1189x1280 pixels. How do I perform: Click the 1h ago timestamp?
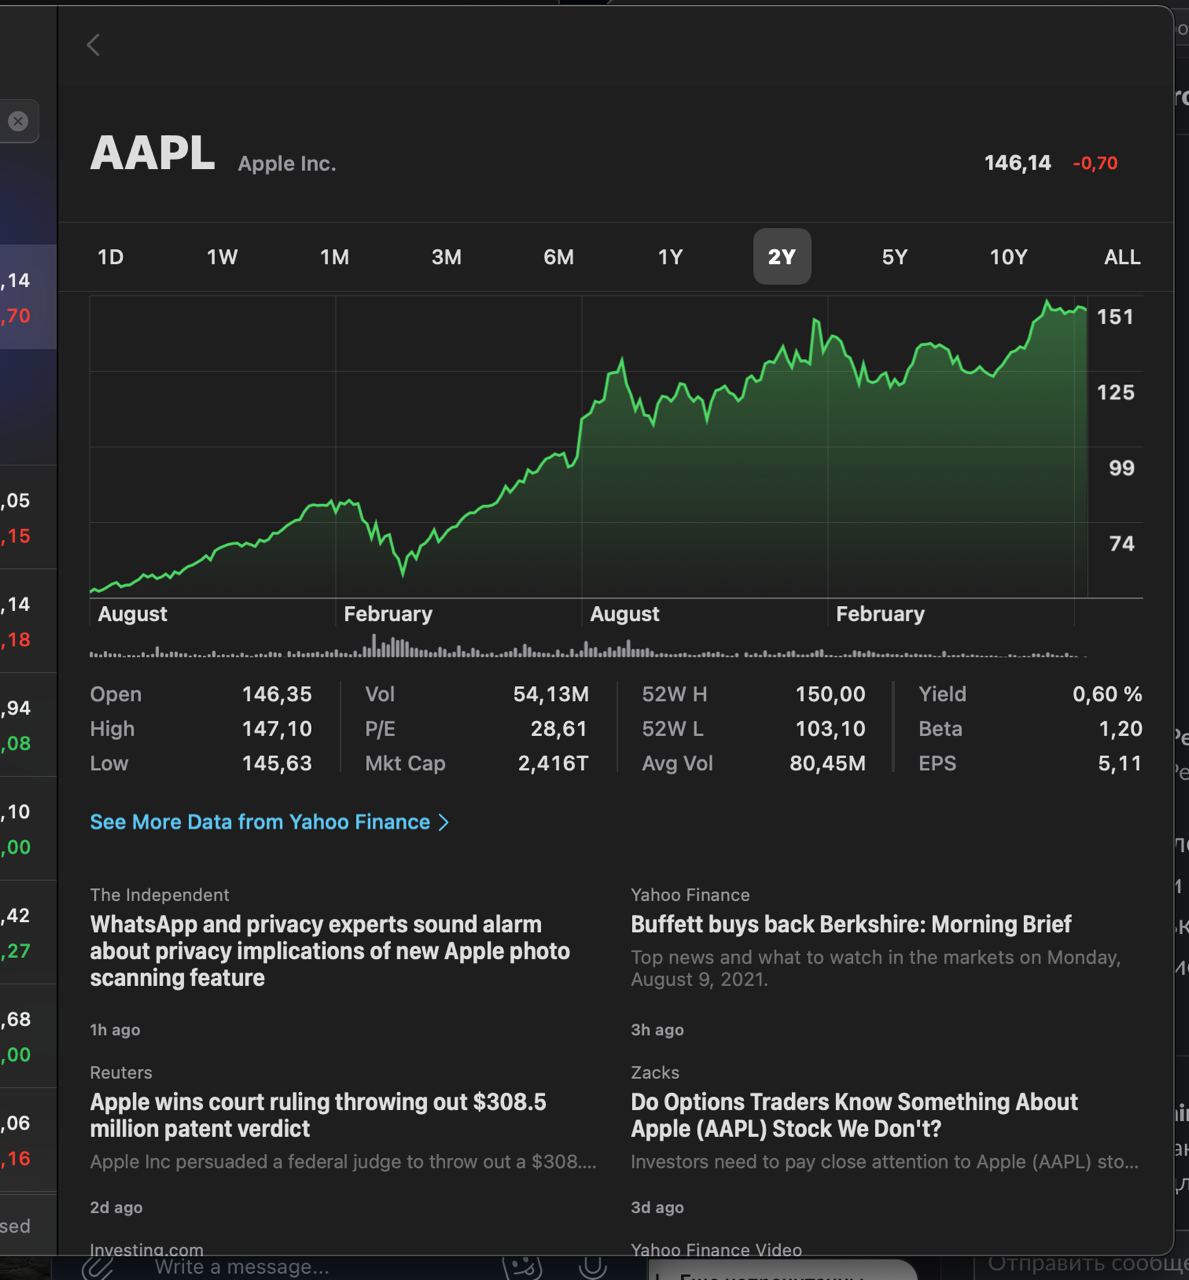pos(115,1030)
